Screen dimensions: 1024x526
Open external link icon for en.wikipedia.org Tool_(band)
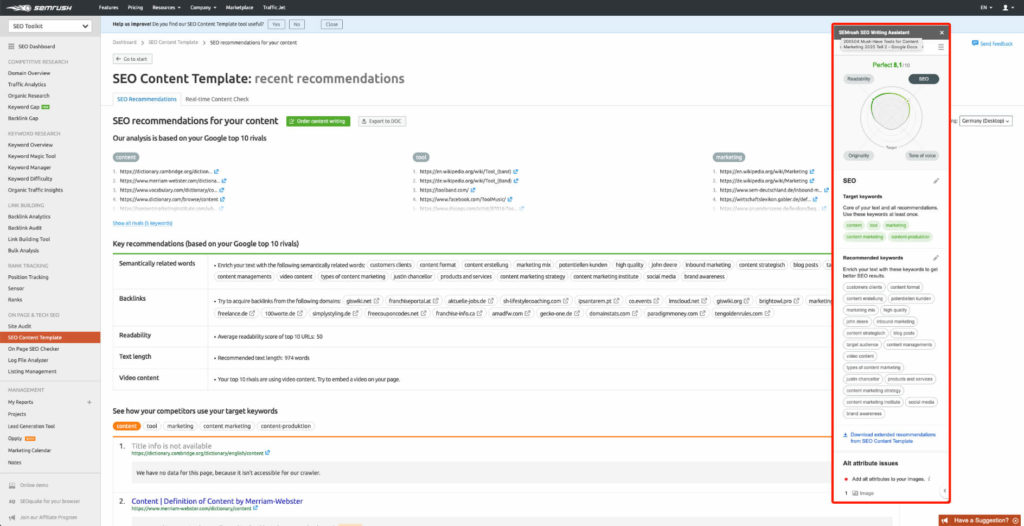point(515,171)
